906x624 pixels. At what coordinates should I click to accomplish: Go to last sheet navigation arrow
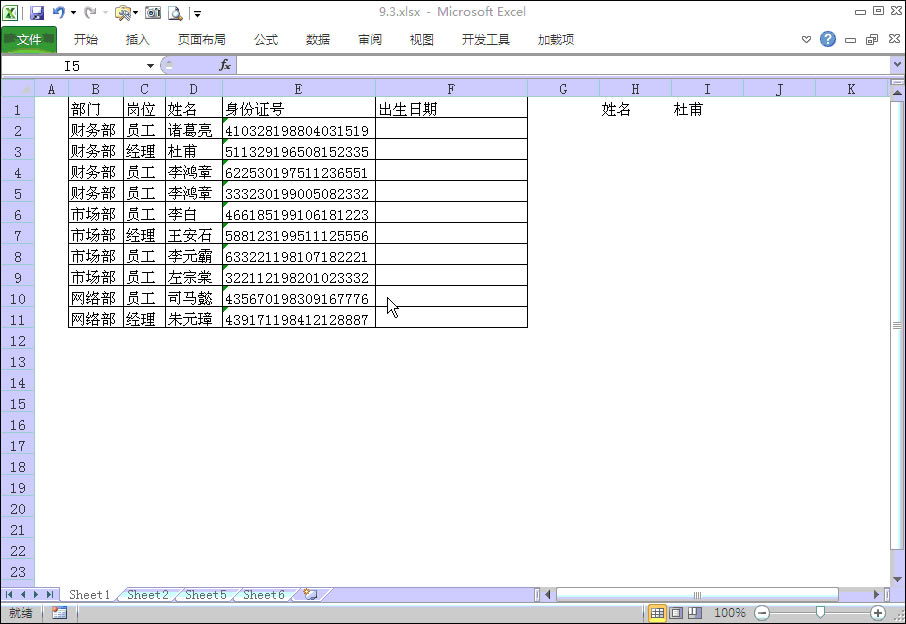(50, 595)
